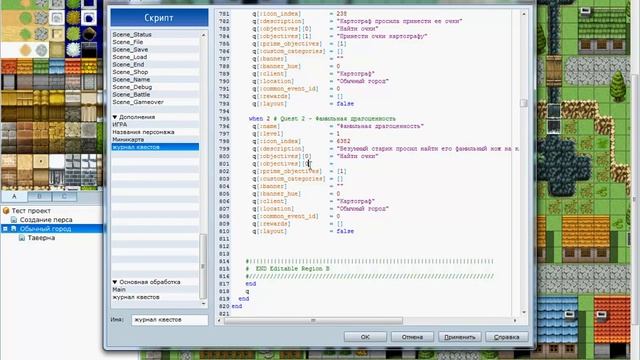Click line 801 objectives code line
This screenshot has height=360, width=640.
click(292, 164)
